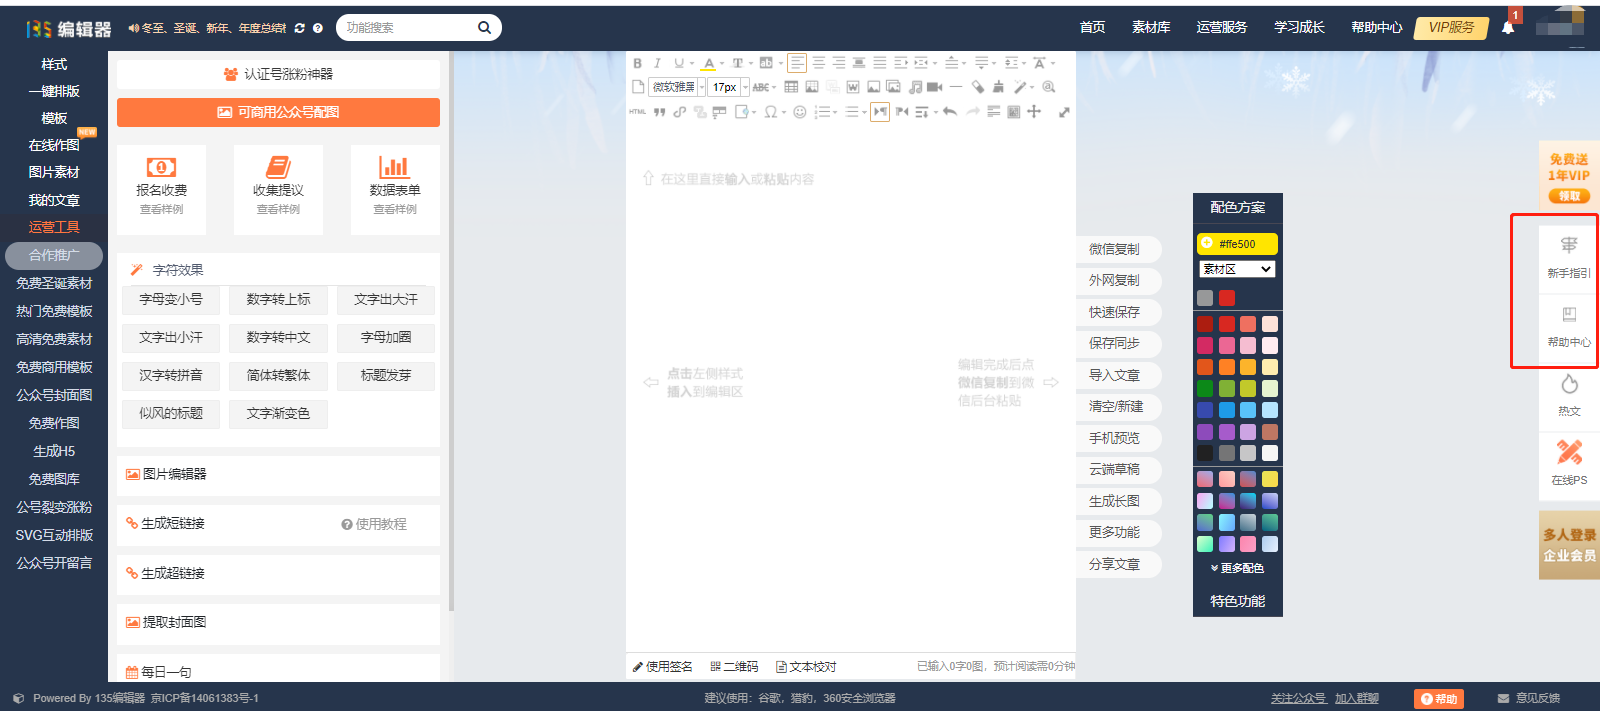This screenshot has height=711, width=1600.
Task: Open the notification bell
Action: pyautogui.click(x=1508, y=27)
